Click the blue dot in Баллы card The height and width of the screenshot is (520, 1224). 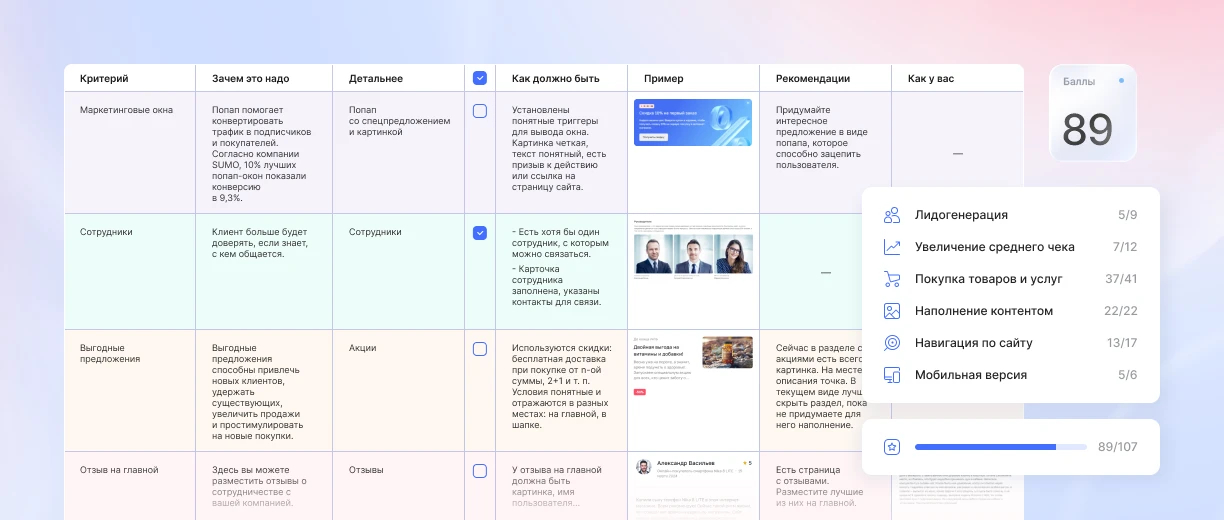coord(1121,81)
